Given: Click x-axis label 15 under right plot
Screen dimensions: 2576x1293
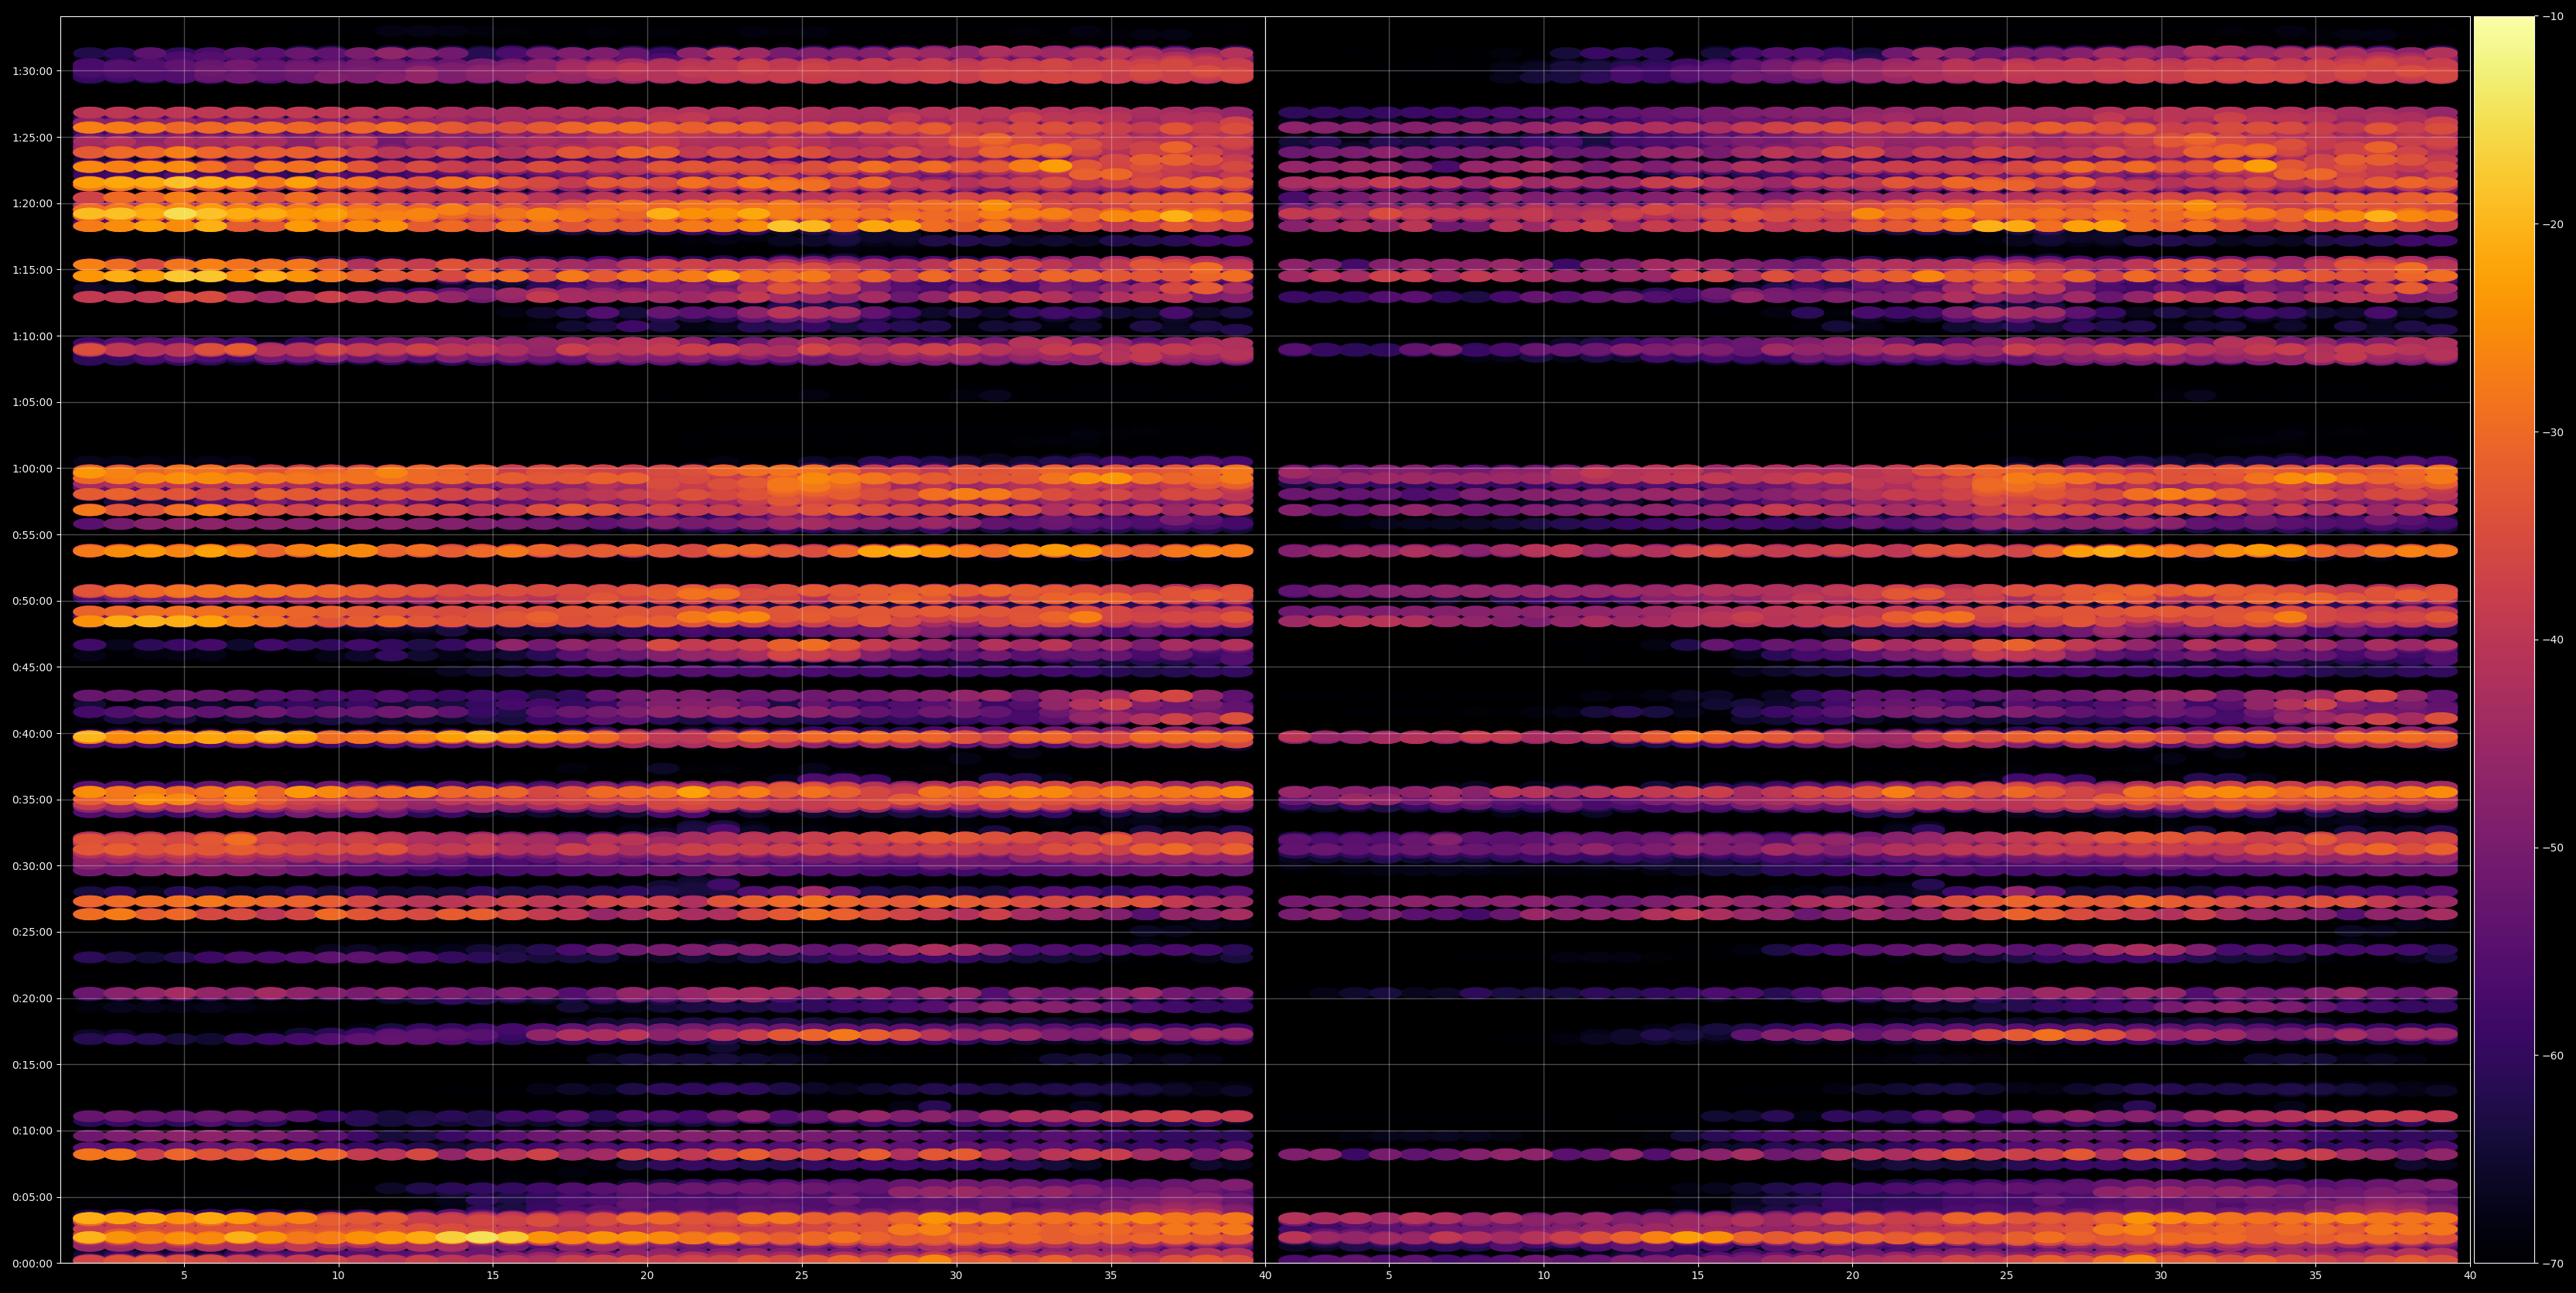Looking at the screenshot, I should click(1698, 1276).
